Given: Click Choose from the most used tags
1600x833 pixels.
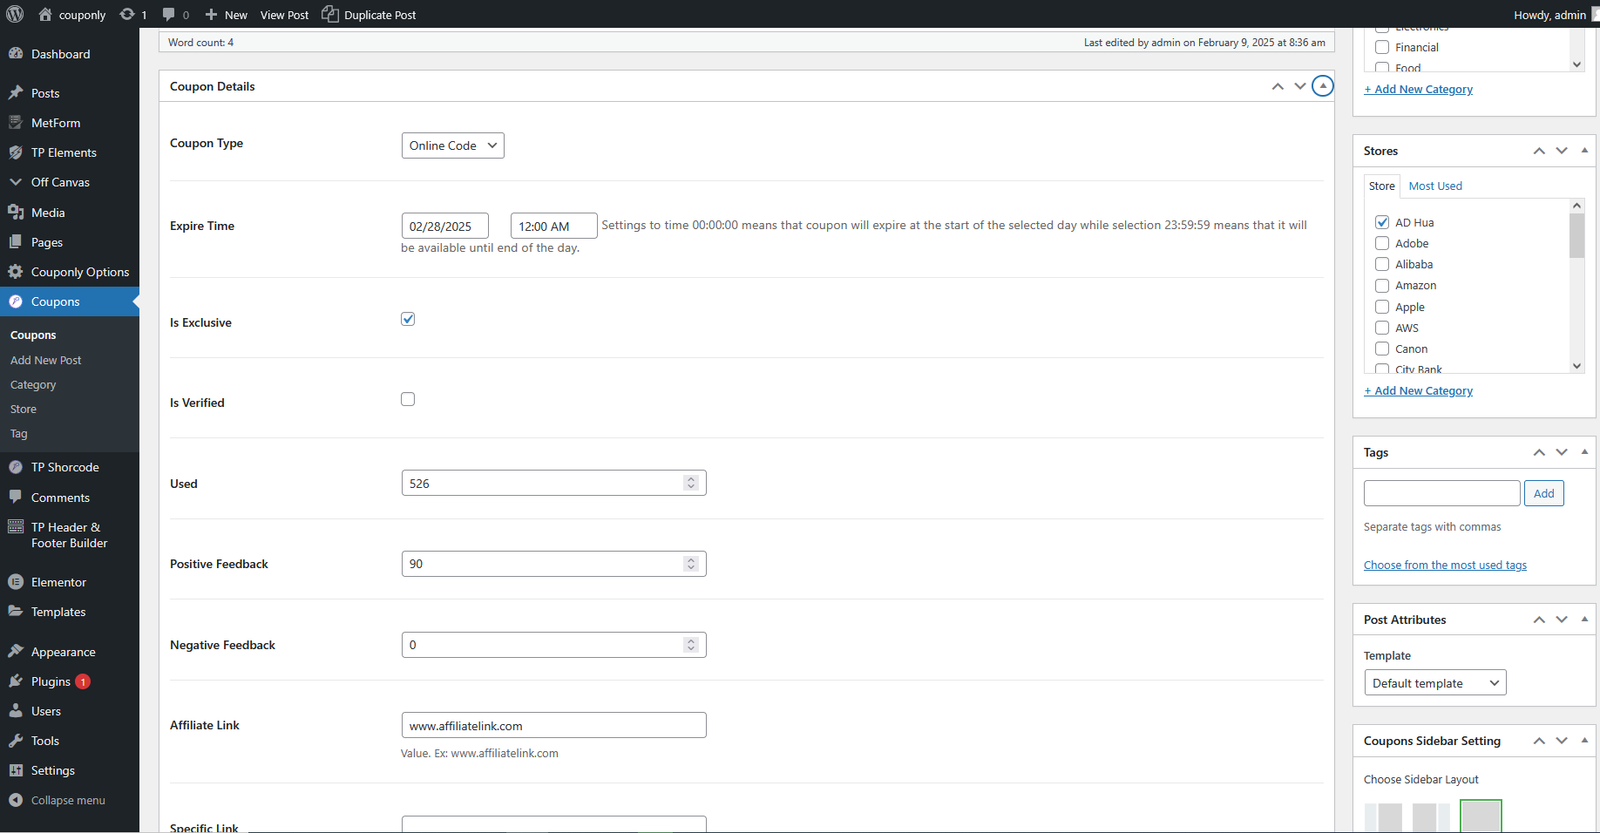Looking at the screenshot, I should (1444, 565).
